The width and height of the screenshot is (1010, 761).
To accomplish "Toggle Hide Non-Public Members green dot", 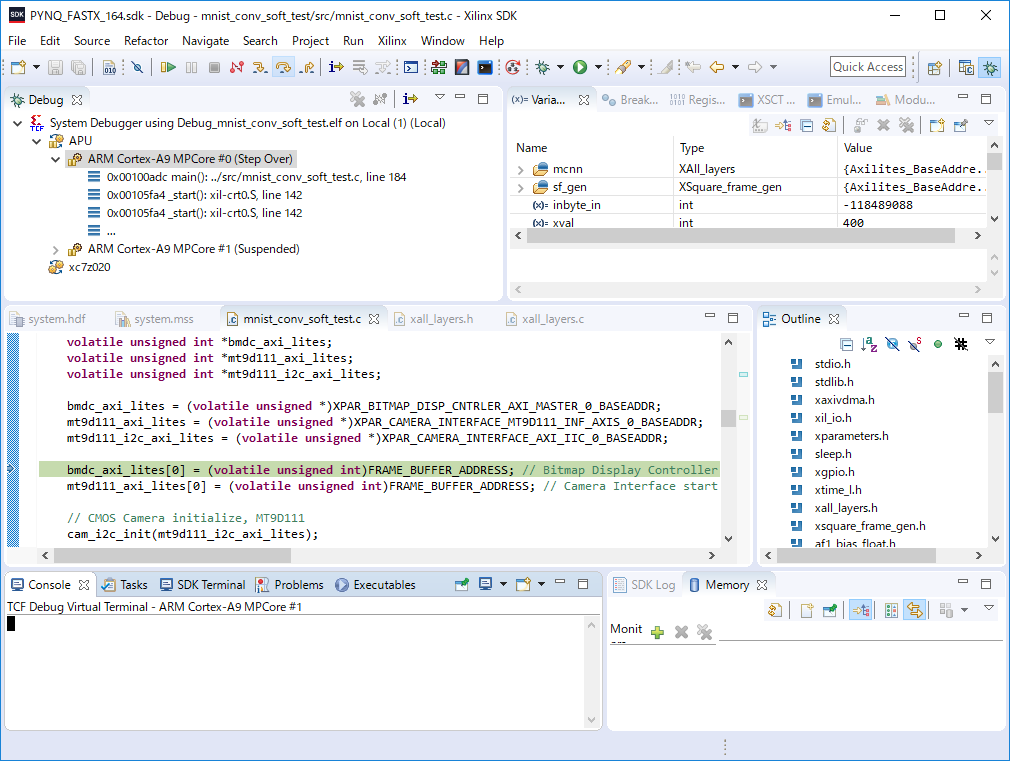I will [938, 345].
